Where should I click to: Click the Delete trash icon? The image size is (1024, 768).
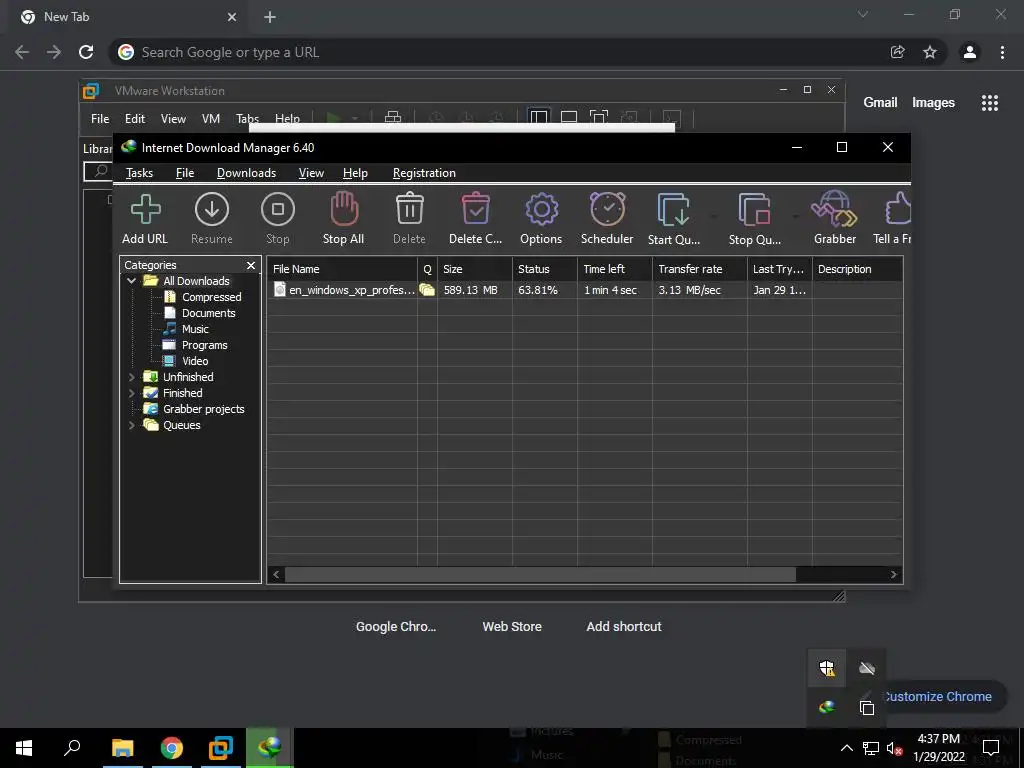pyautogui.click(x=409, y=209)
